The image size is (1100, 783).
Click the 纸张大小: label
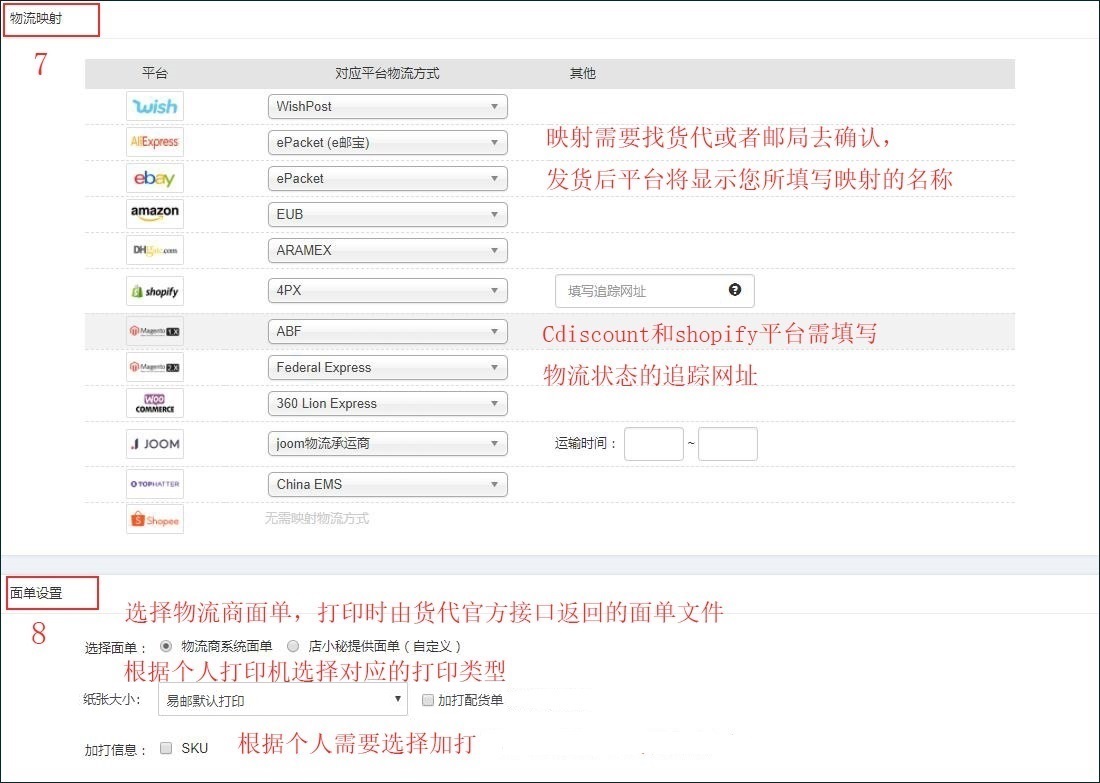click(112, 700)
